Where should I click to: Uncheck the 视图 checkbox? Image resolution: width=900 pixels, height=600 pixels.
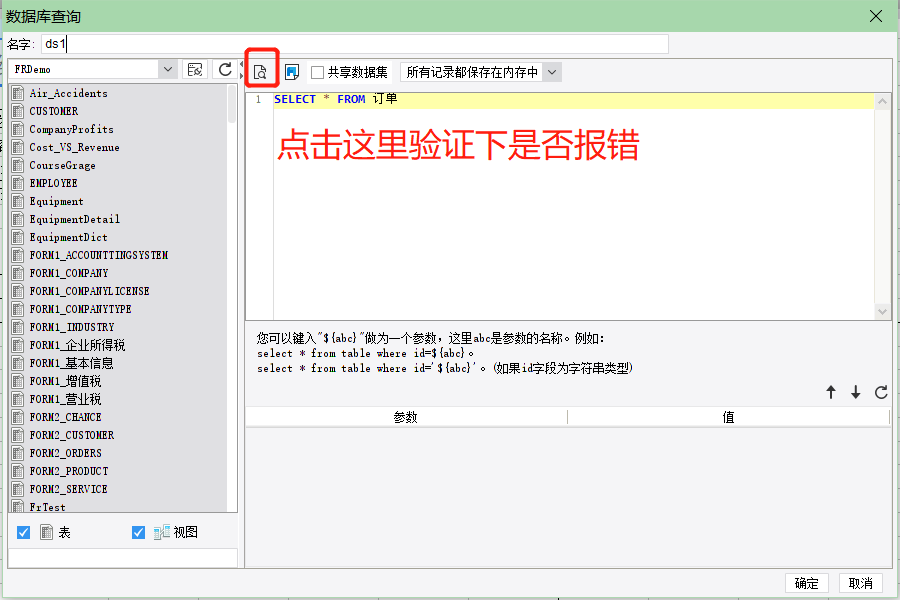pyautogui.click(x=138, y=532)
